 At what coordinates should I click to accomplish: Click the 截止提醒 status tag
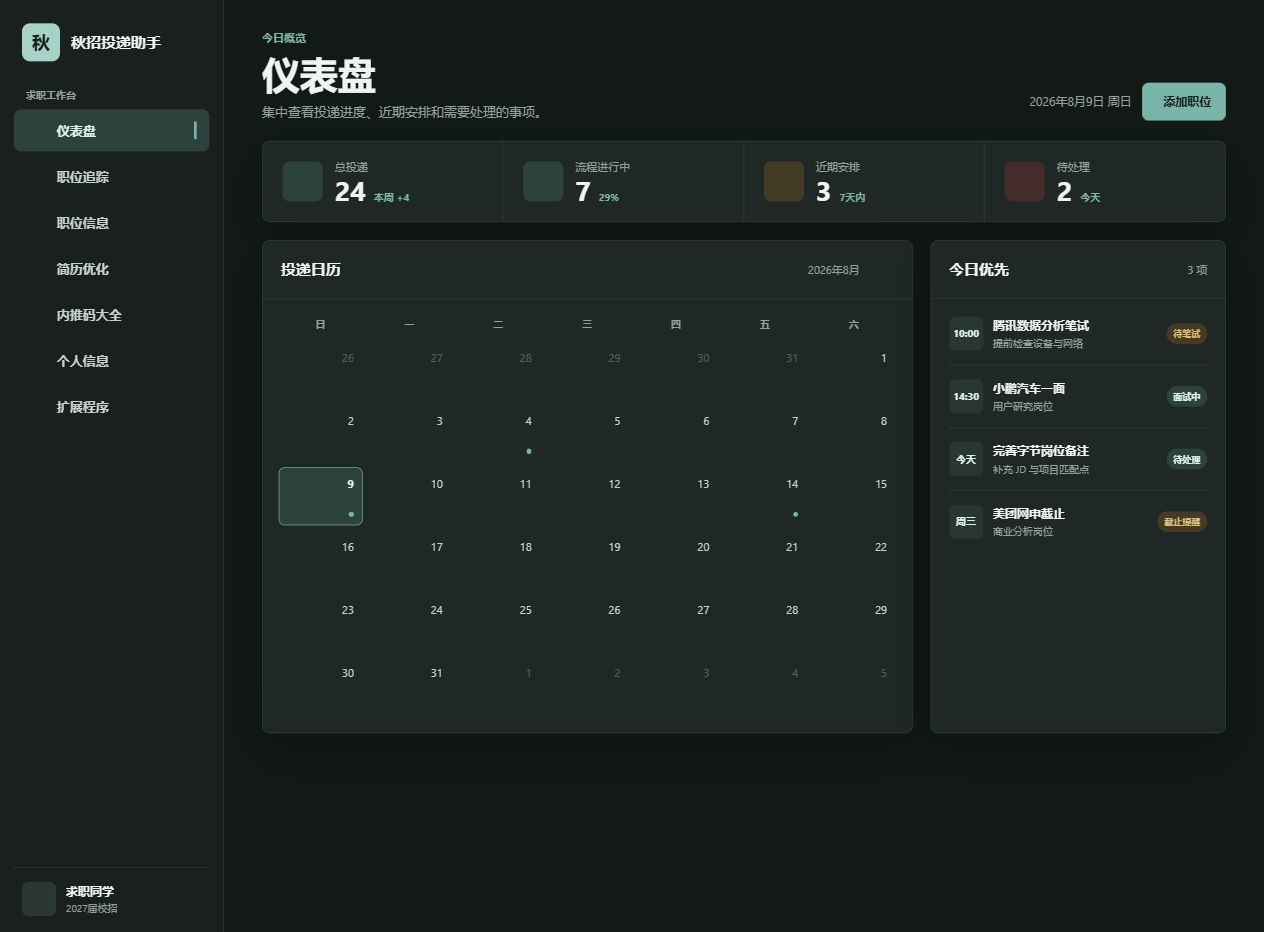(x=1183, y=522)
